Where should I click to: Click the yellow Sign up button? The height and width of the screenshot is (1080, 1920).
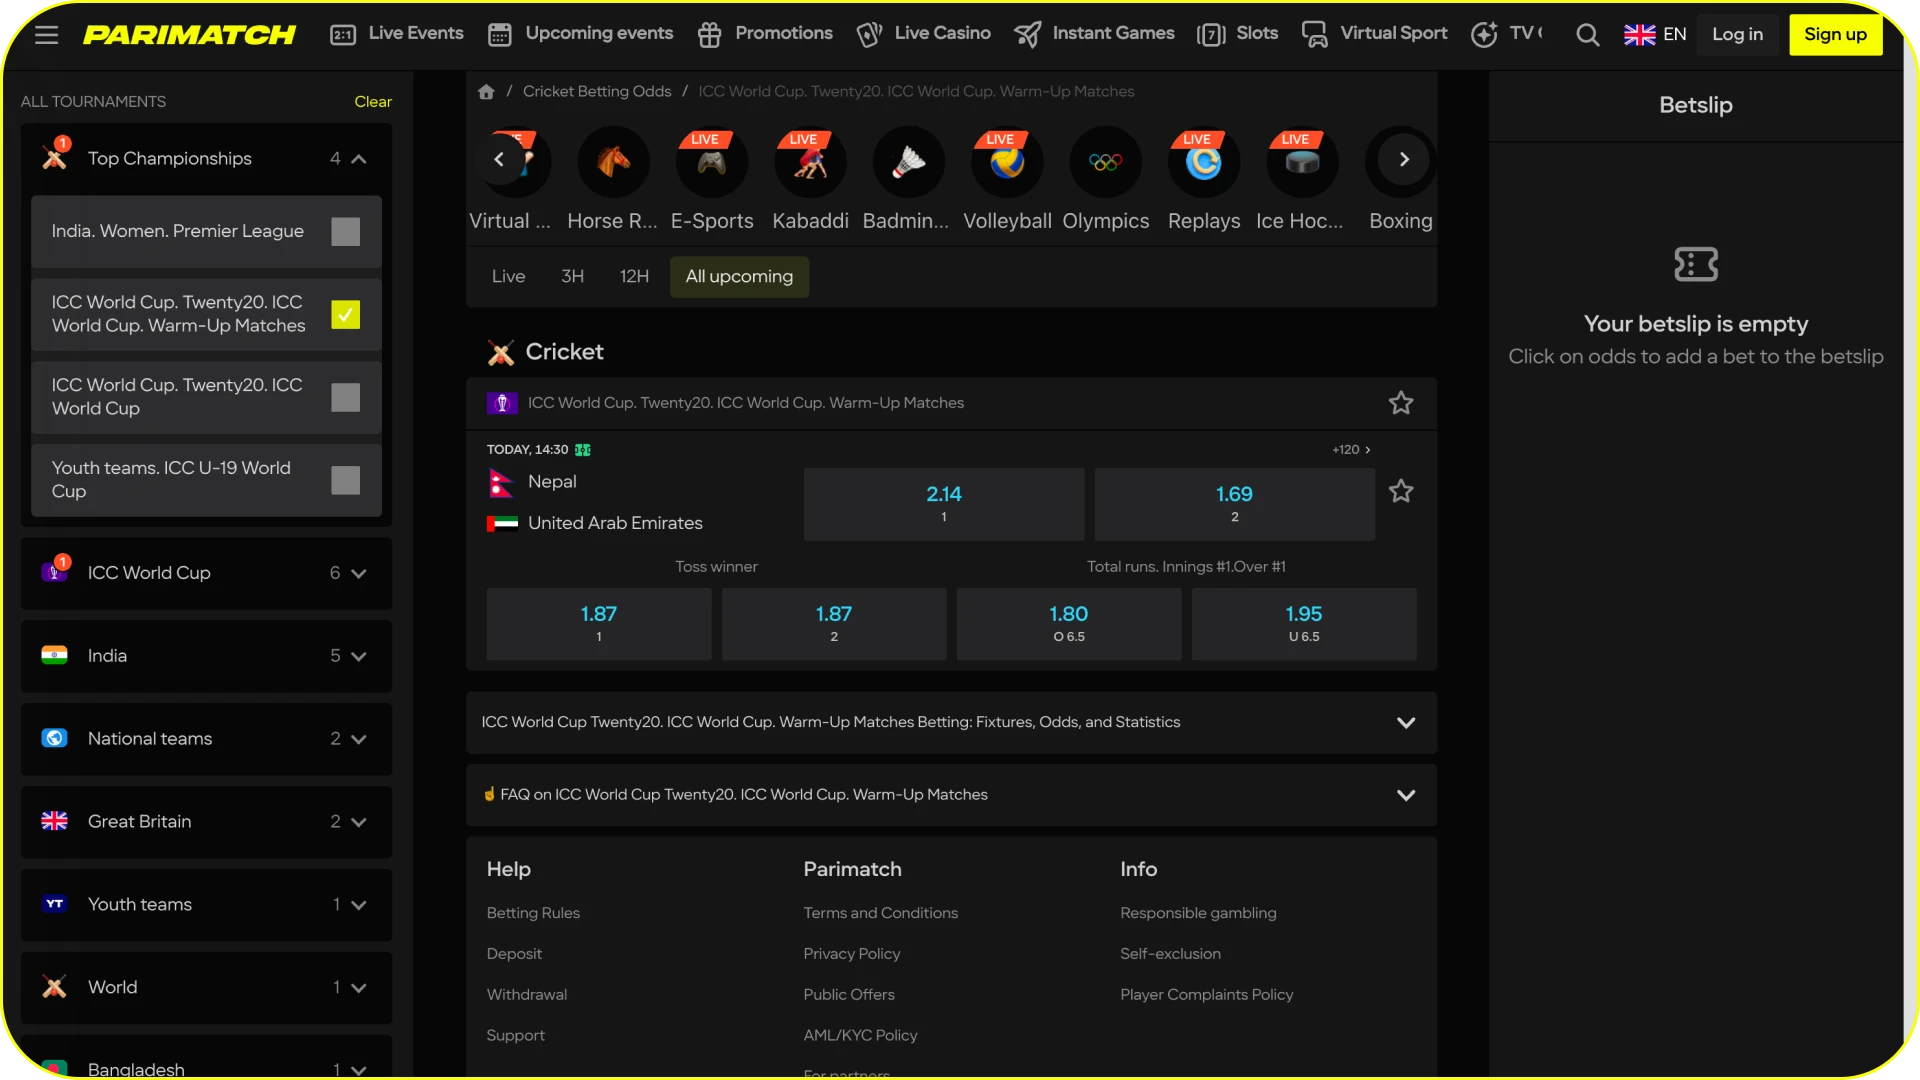click(x=1835, y=35)
